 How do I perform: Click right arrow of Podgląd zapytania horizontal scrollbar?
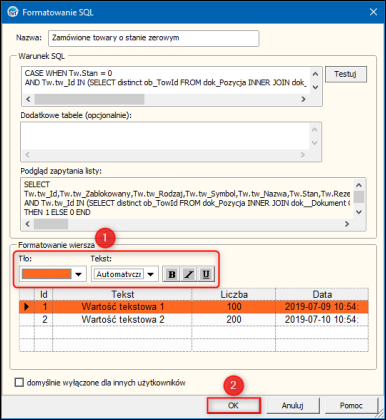click(x=347, y=224)
